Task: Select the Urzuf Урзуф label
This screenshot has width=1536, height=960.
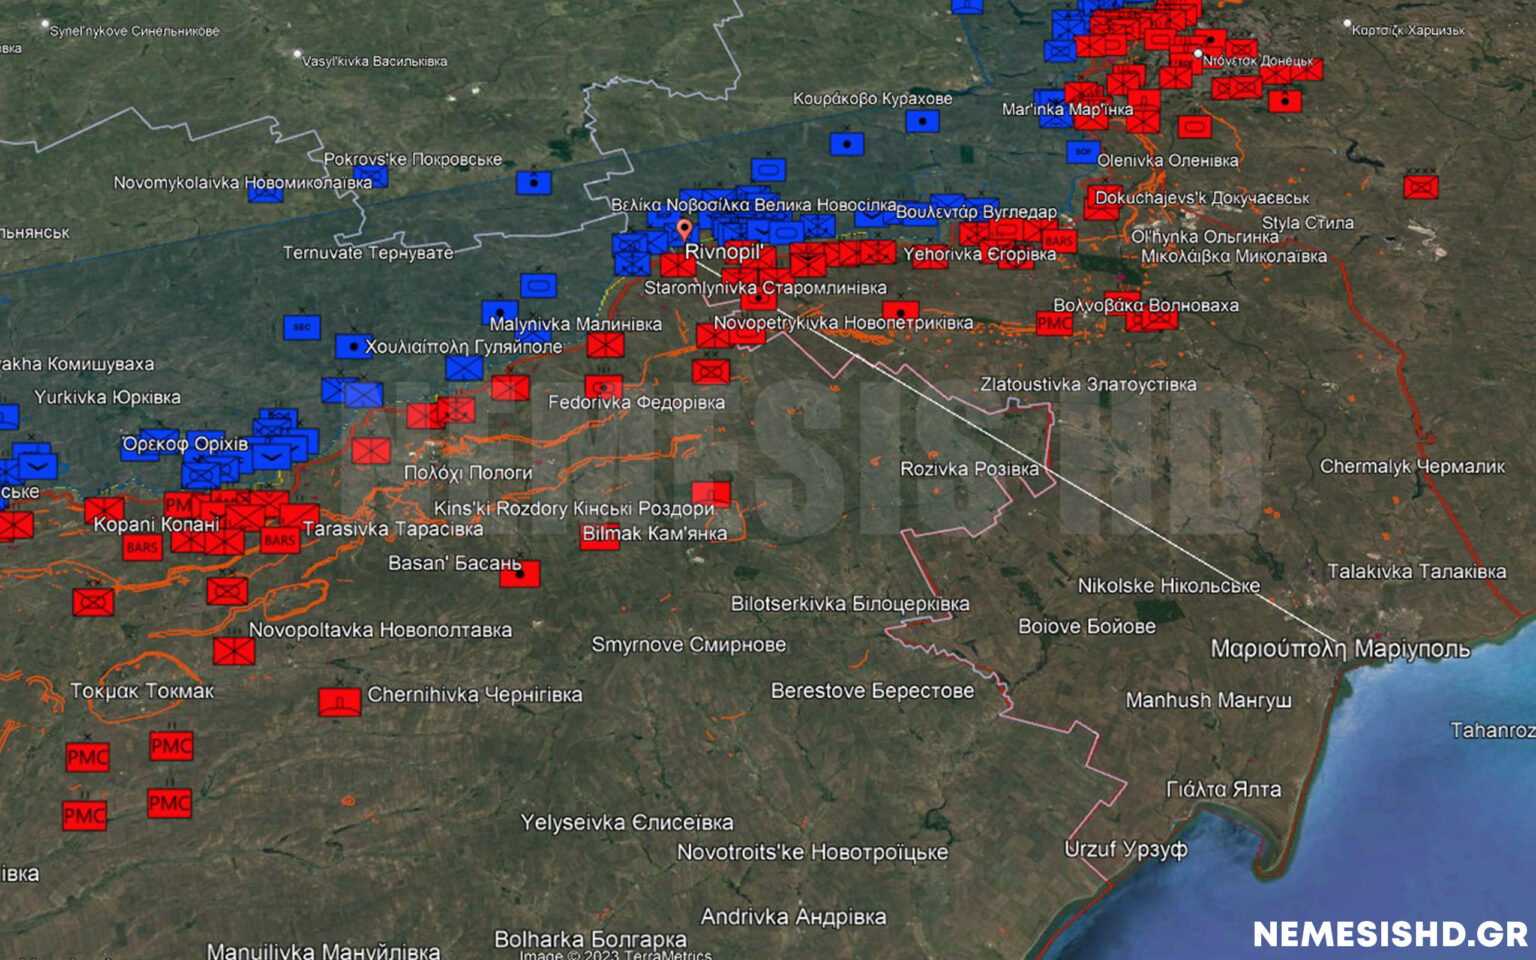Action: (x=1126, y=850)
